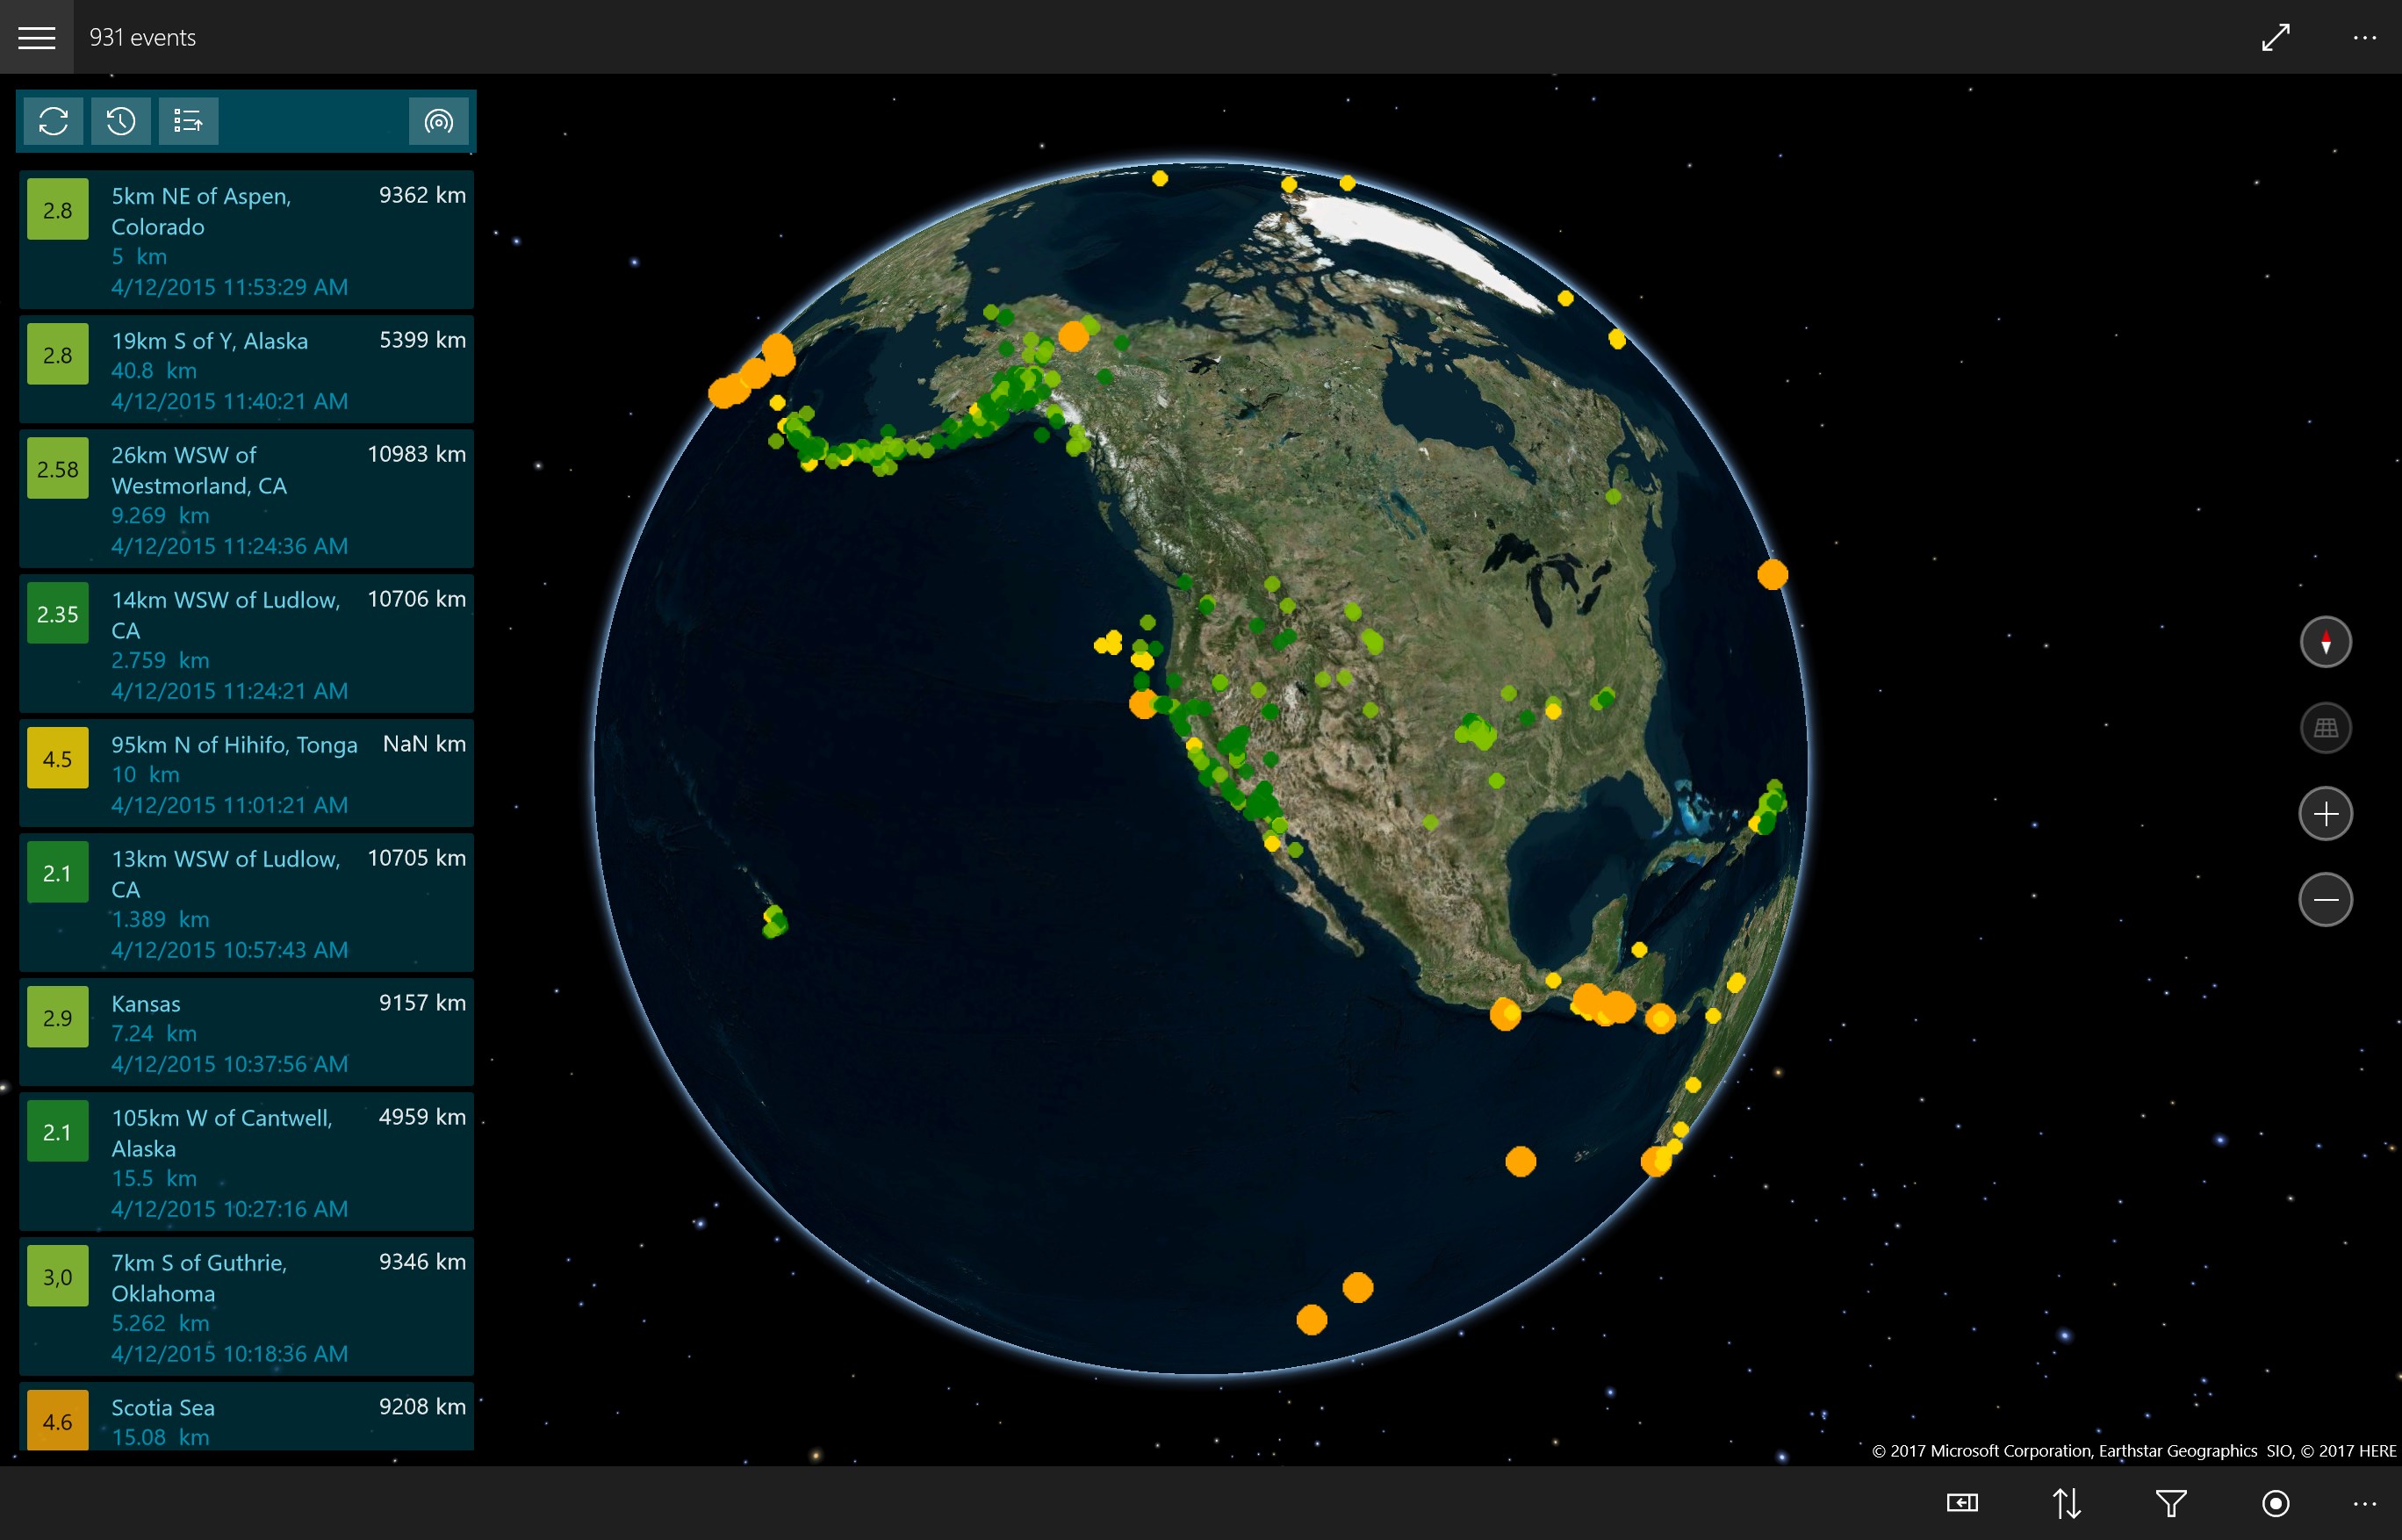Open the bottom-right ellipsis menu
The height and width of the screenshot is (1540, 2402).
pyautogui.click(x=2365, y=1503)
